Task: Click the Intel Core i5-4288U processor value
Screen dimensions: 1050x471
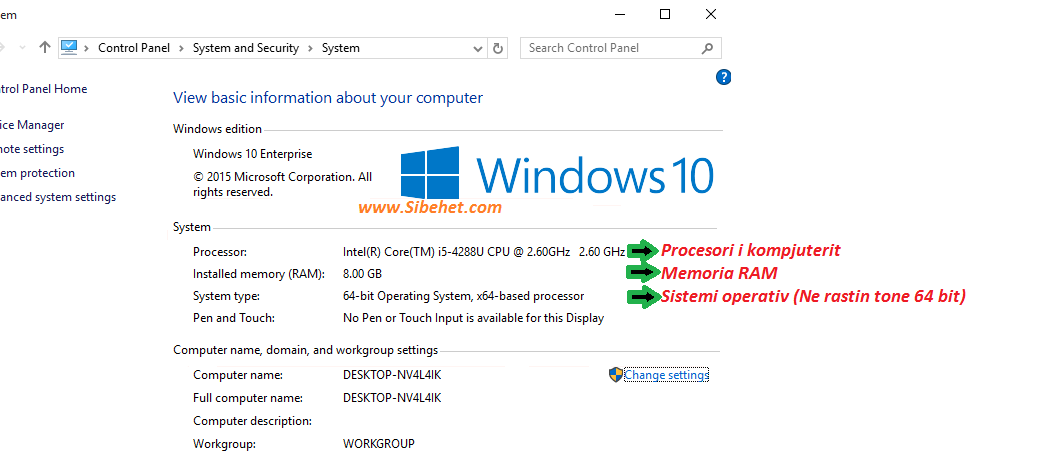Action: tap(484, 252)
